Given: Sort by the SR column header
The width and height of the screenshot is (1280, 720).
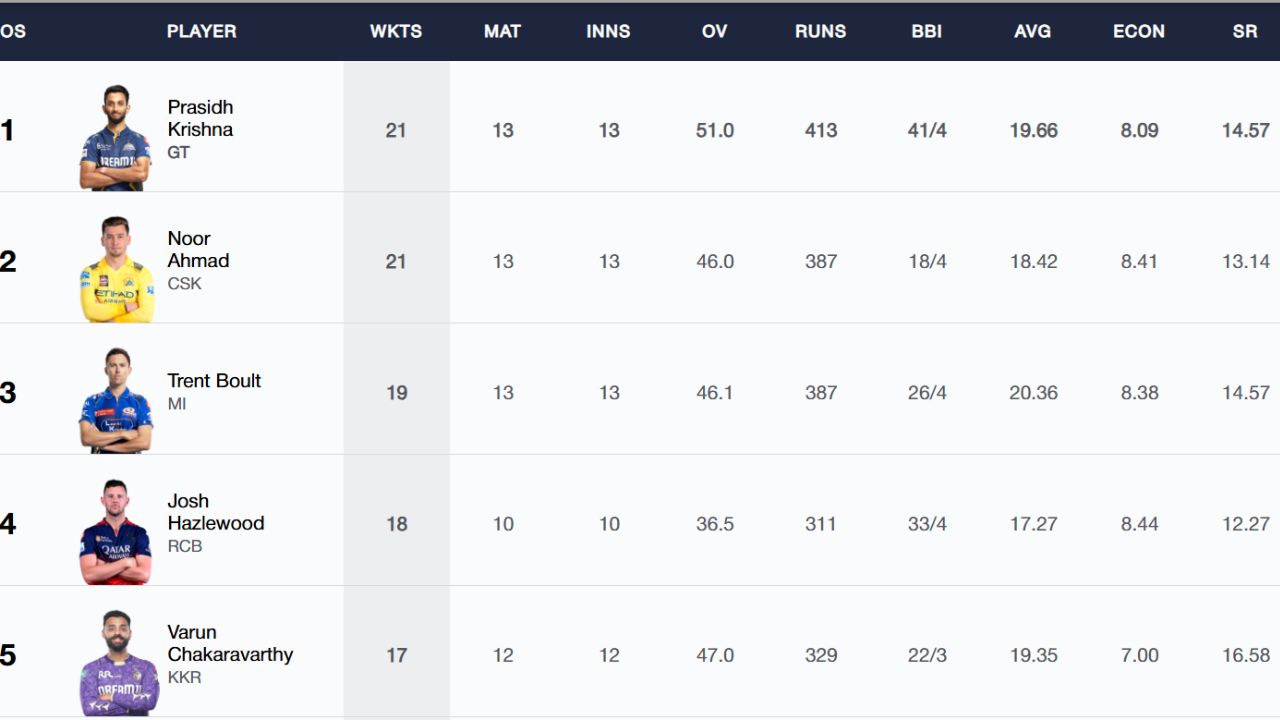Looking at the screenshot, I should [x=1245, y=31].
